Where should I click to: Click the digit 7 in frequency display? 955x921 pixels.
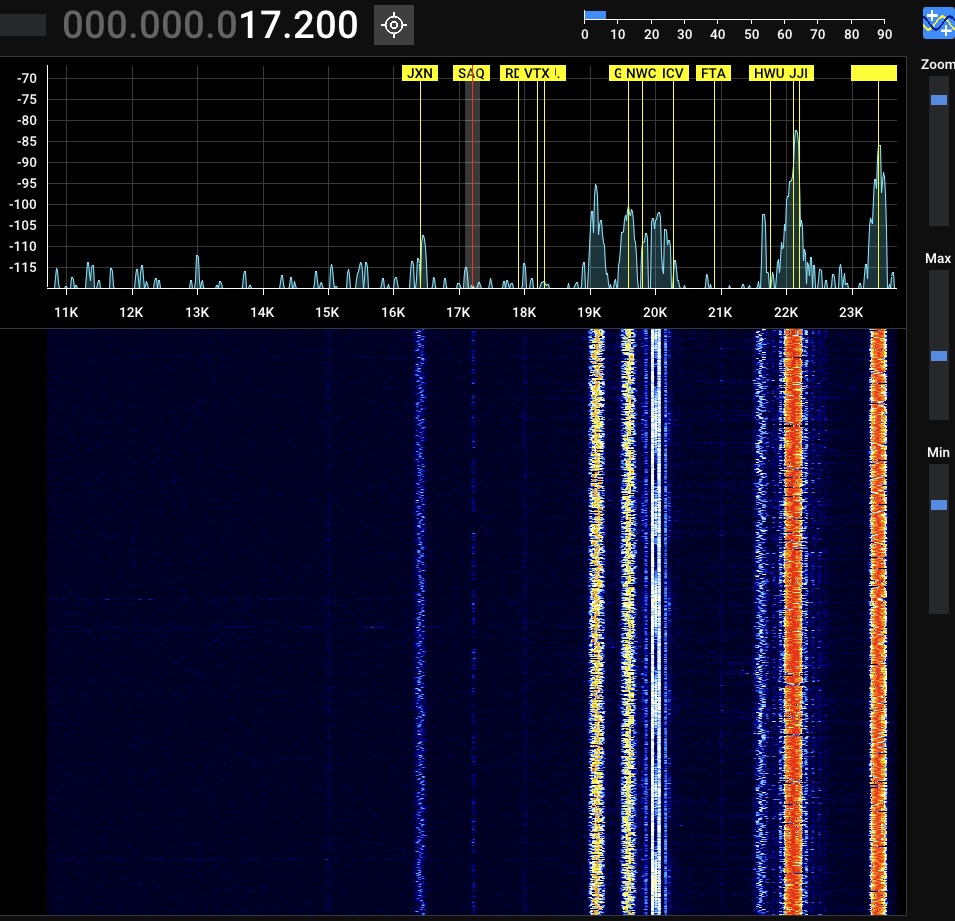270,25
